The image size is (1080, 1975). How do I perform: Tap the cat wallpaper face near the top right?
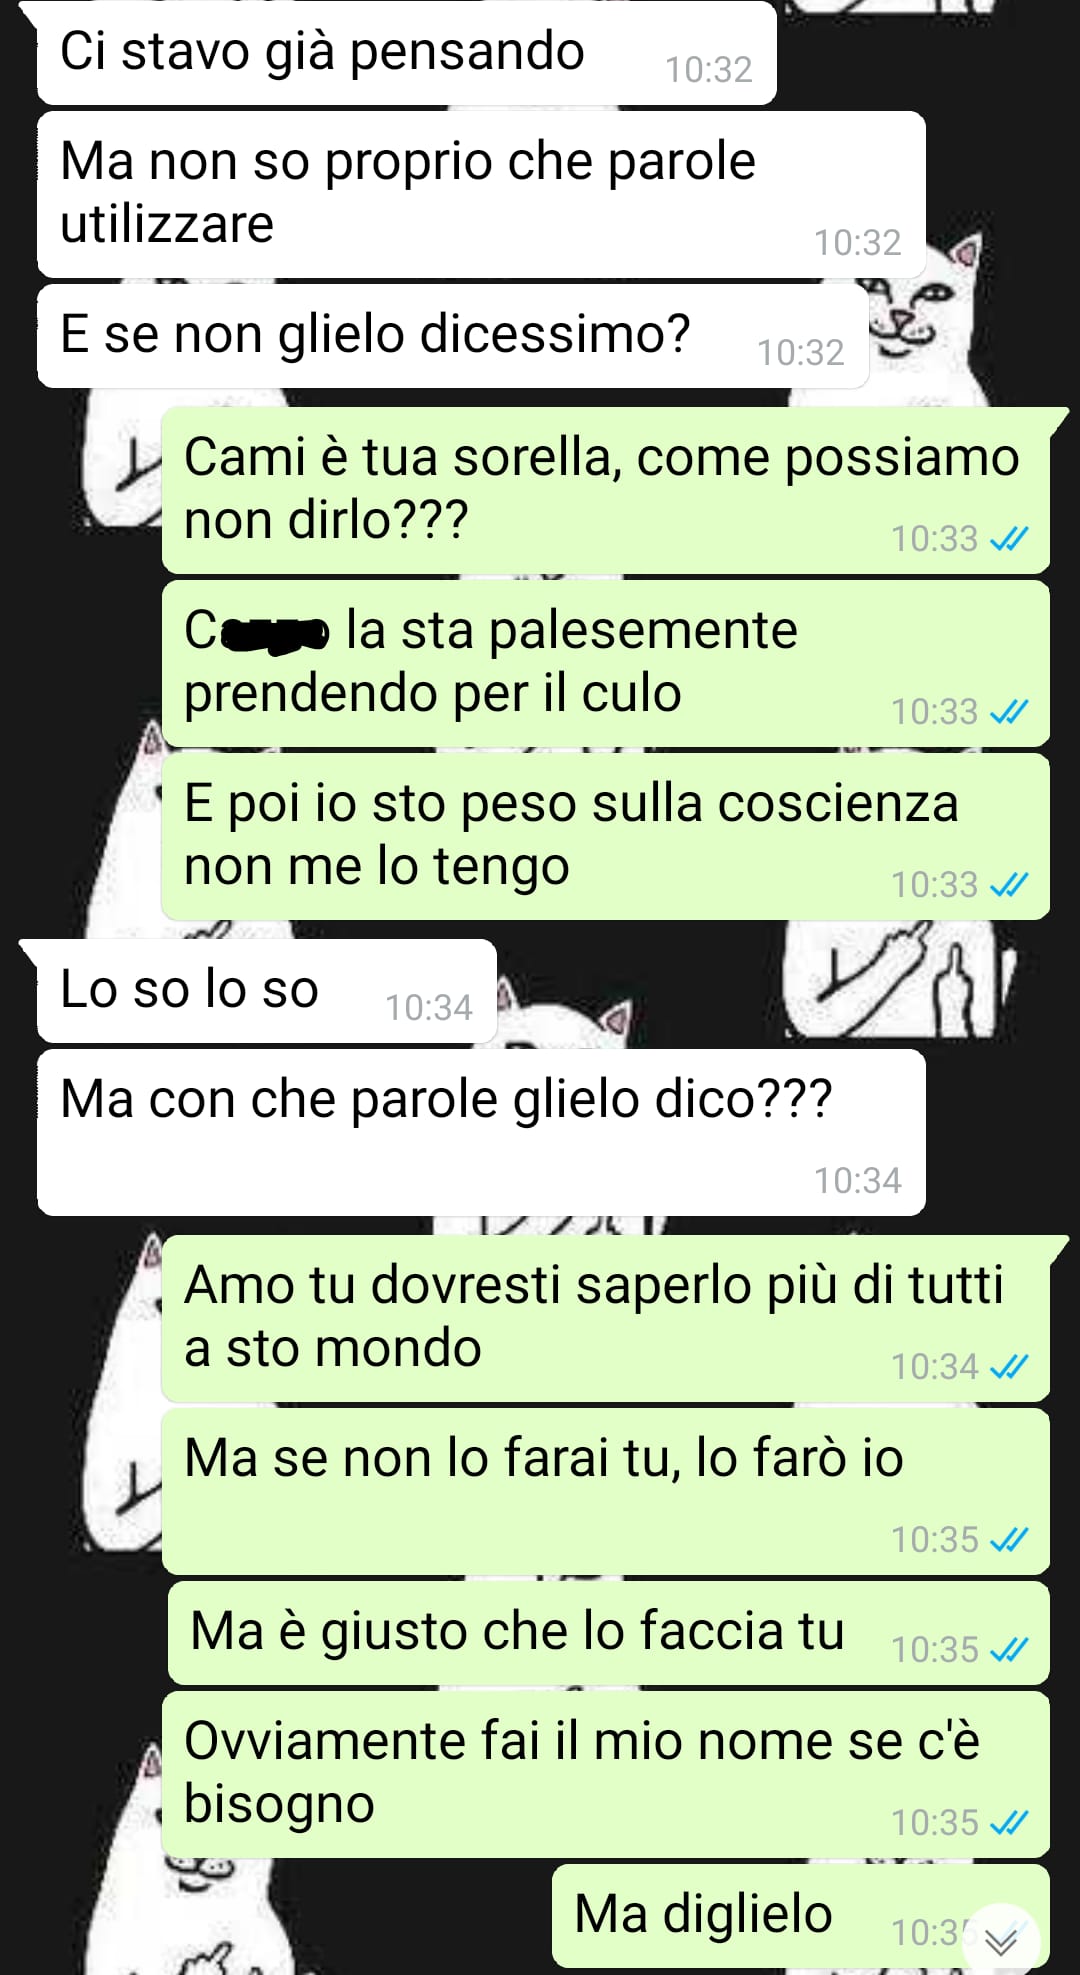(920, 300)
